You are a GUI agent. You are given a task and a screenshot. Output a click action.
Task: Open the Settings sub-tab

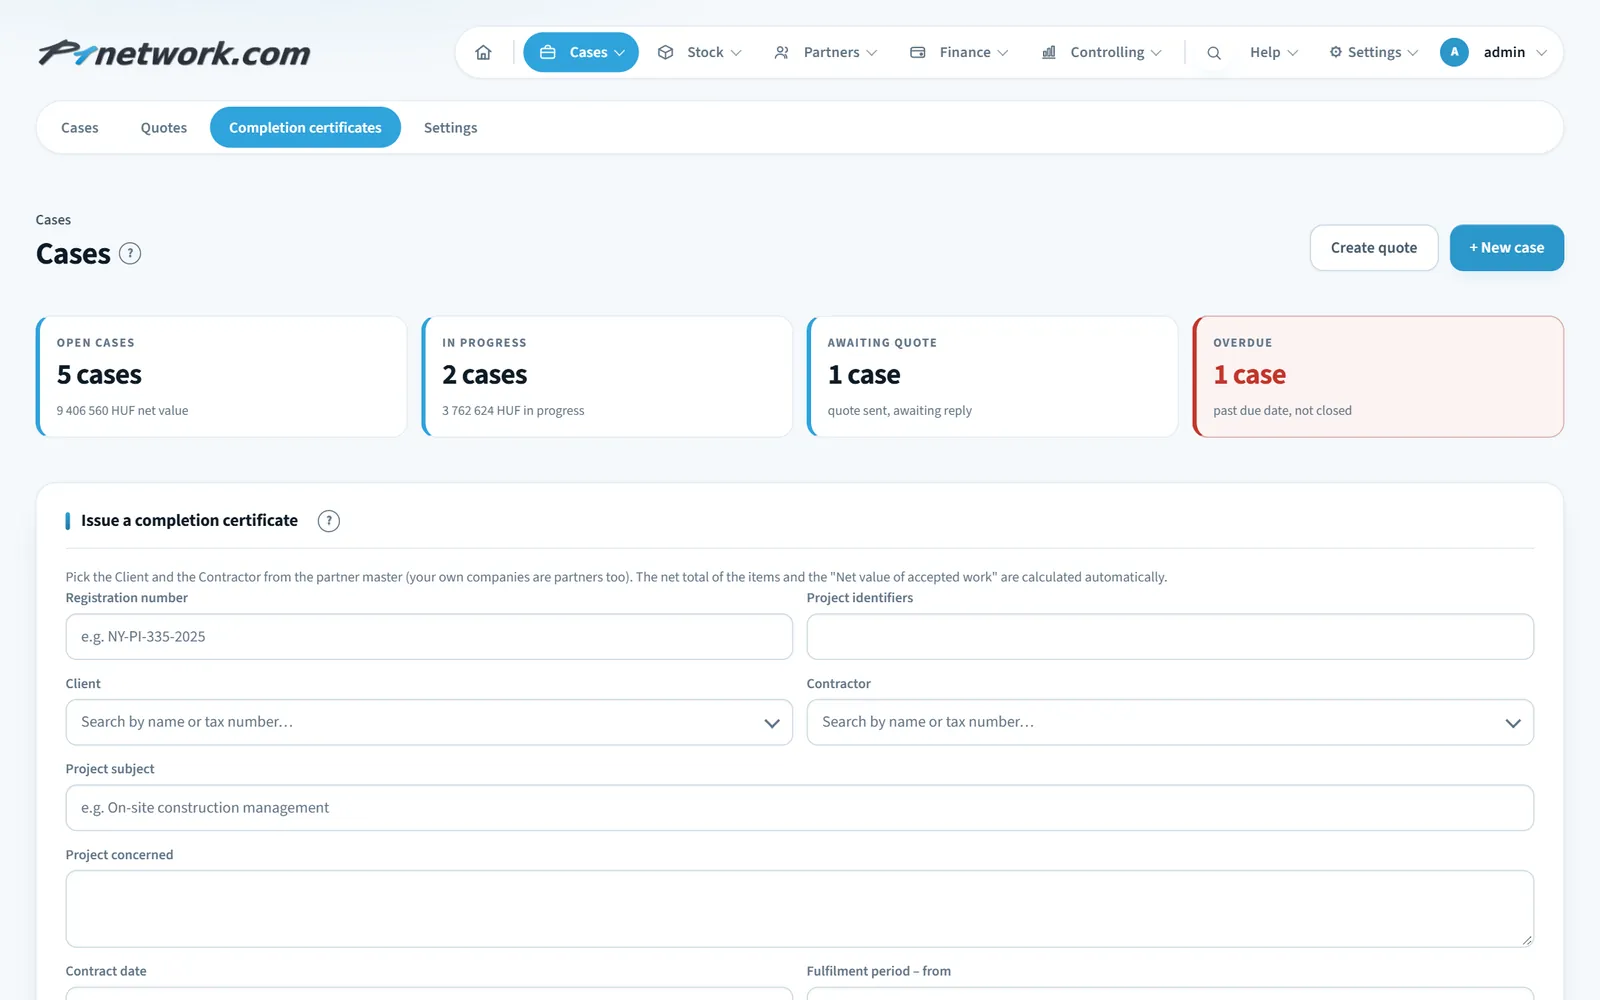click(450, 128)
